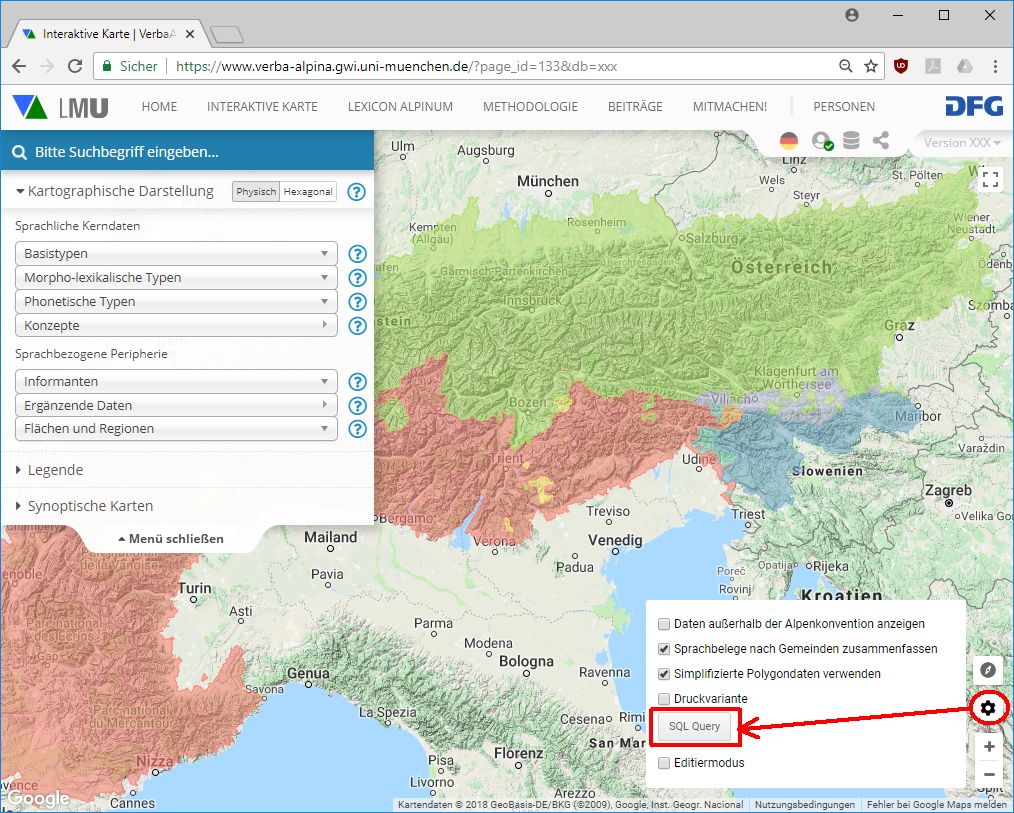Image resolution: width=1014 pixels, height=813 pixels.
Task: Switch to Hexagonal map display
Action: [308, 192]
